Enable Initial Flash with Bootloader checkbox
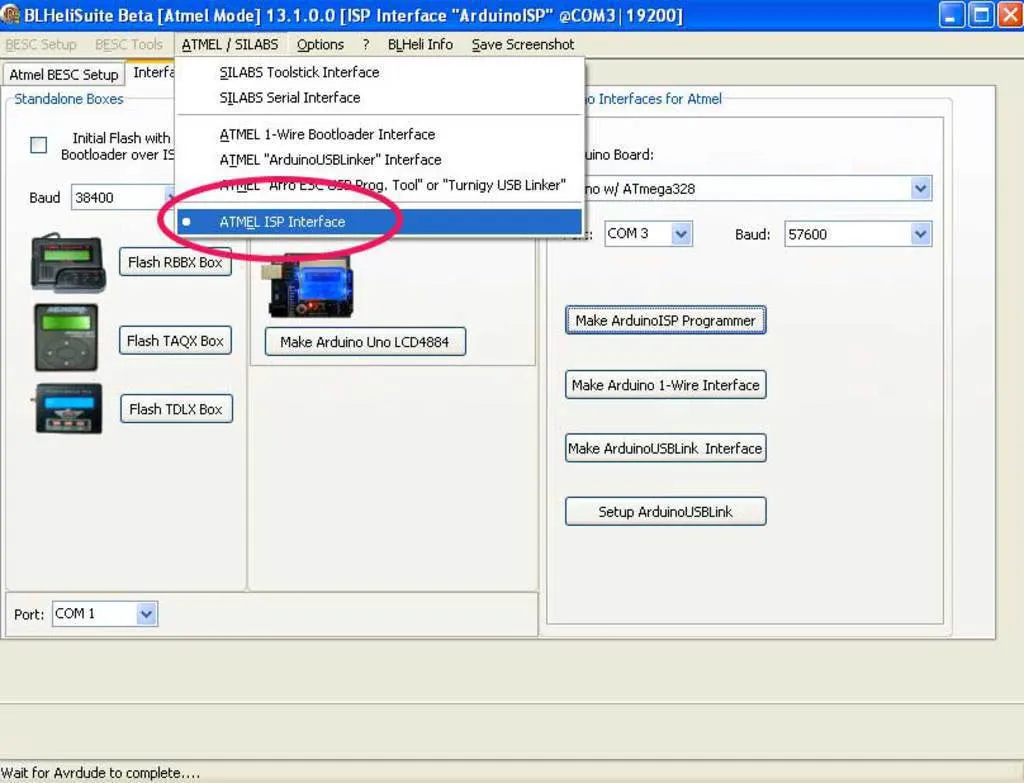Viewport: 1024px width, 783px height. pos(39,145)
